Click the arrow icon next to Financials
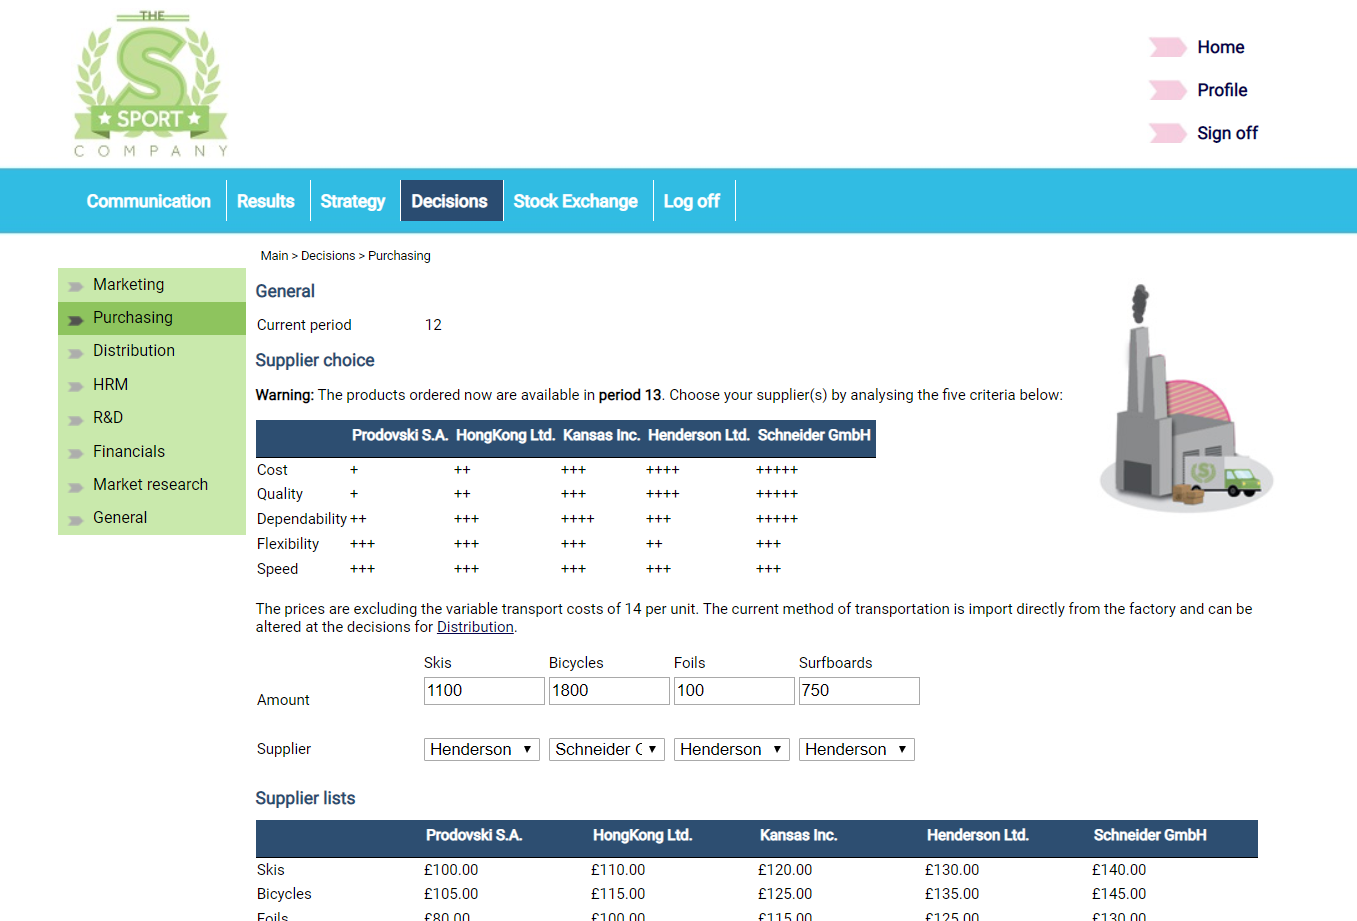1357x921 pixels. (75, 453)
